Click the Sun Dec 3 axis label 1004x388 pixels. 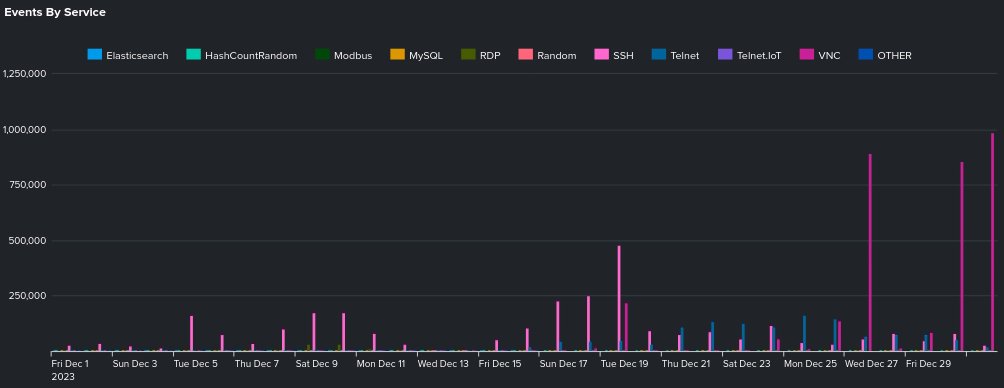[x=134, y=364]
